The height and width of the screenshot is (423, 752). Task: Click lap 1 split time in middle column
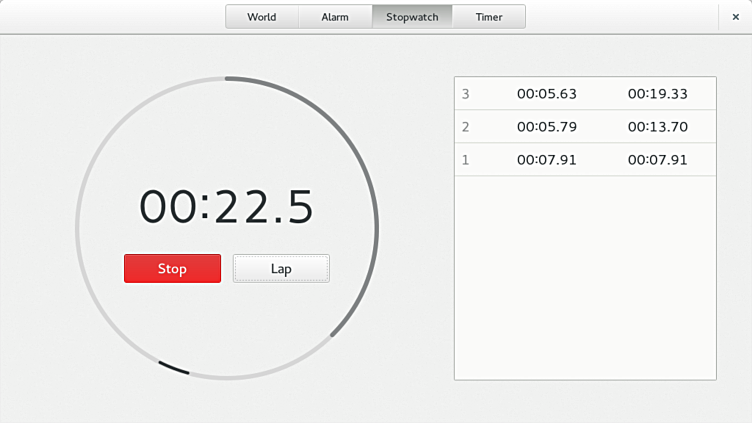point(546,160)
